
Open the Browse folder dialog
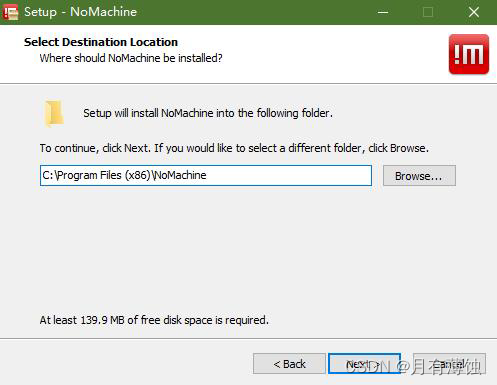(419, 176)
